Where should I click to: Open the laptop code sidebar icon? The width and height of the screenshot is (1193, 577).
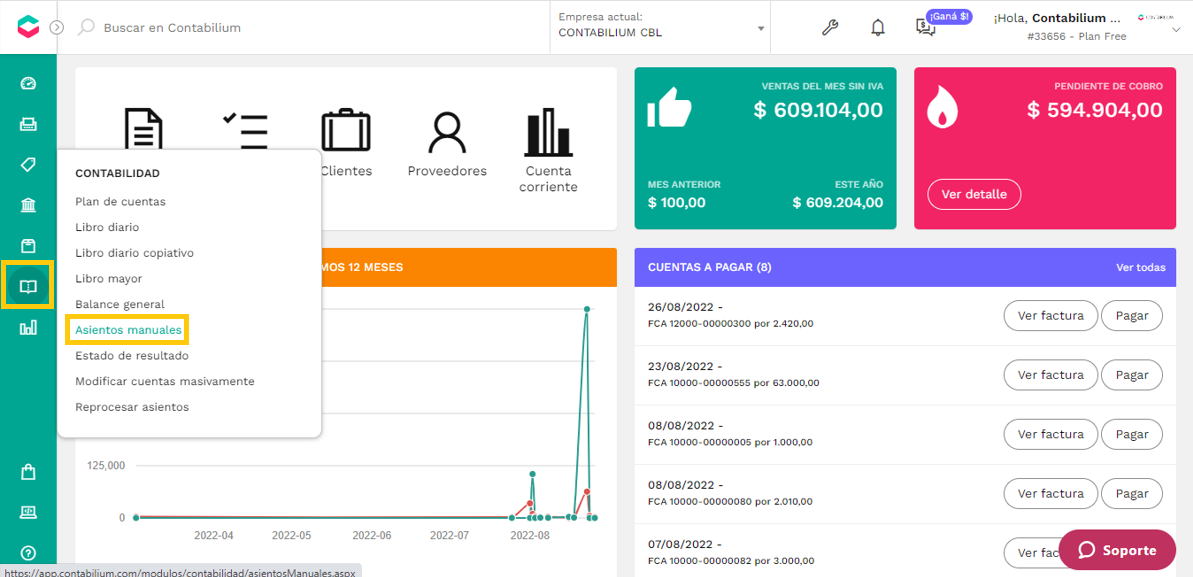(28, 512)
